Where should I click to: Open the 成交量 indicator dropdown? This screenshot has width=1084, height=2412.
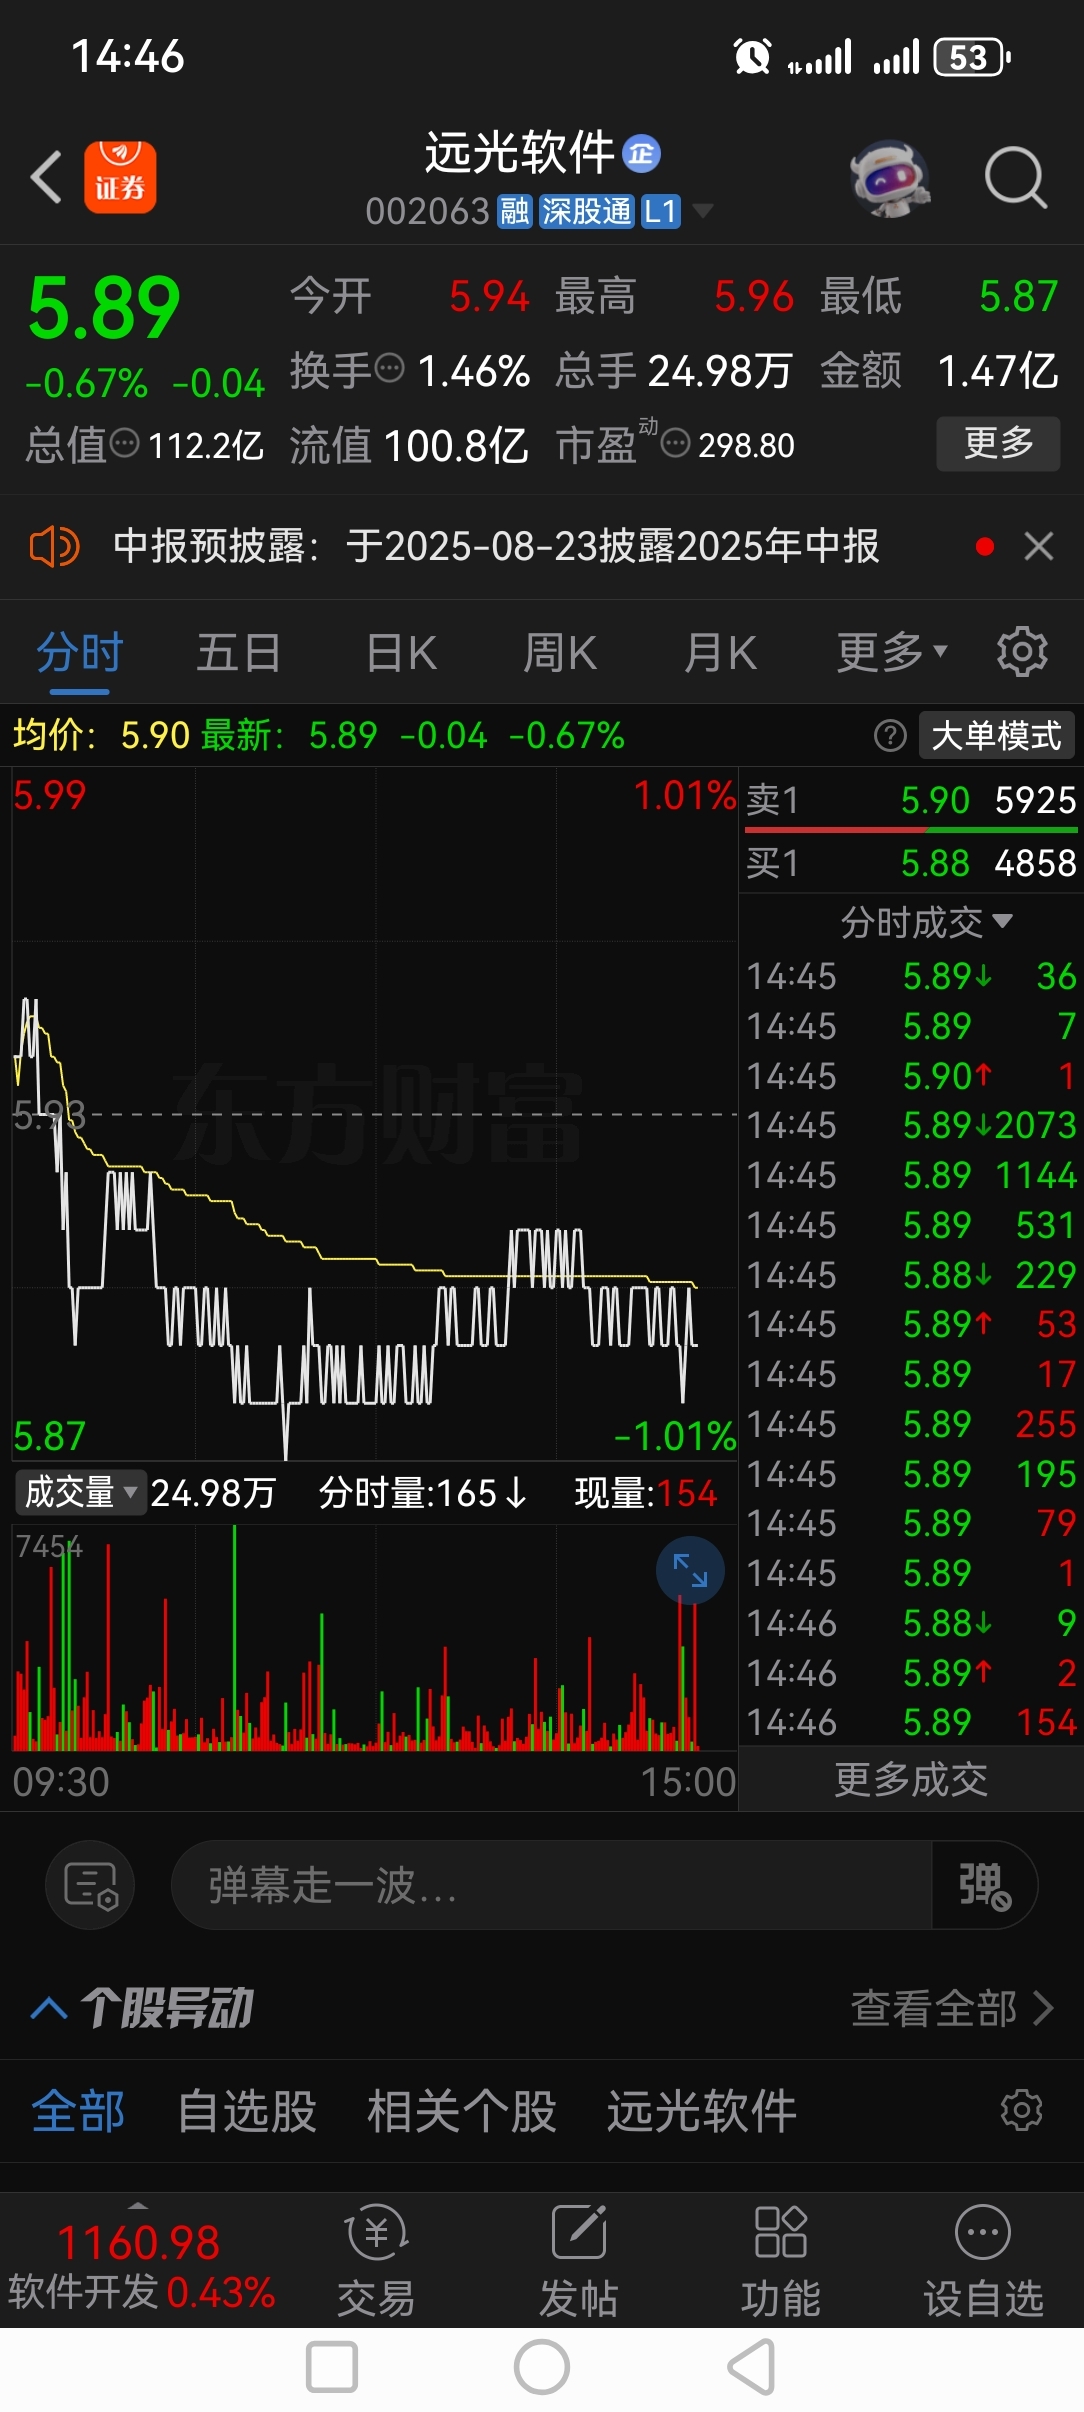coord(80,1493)
